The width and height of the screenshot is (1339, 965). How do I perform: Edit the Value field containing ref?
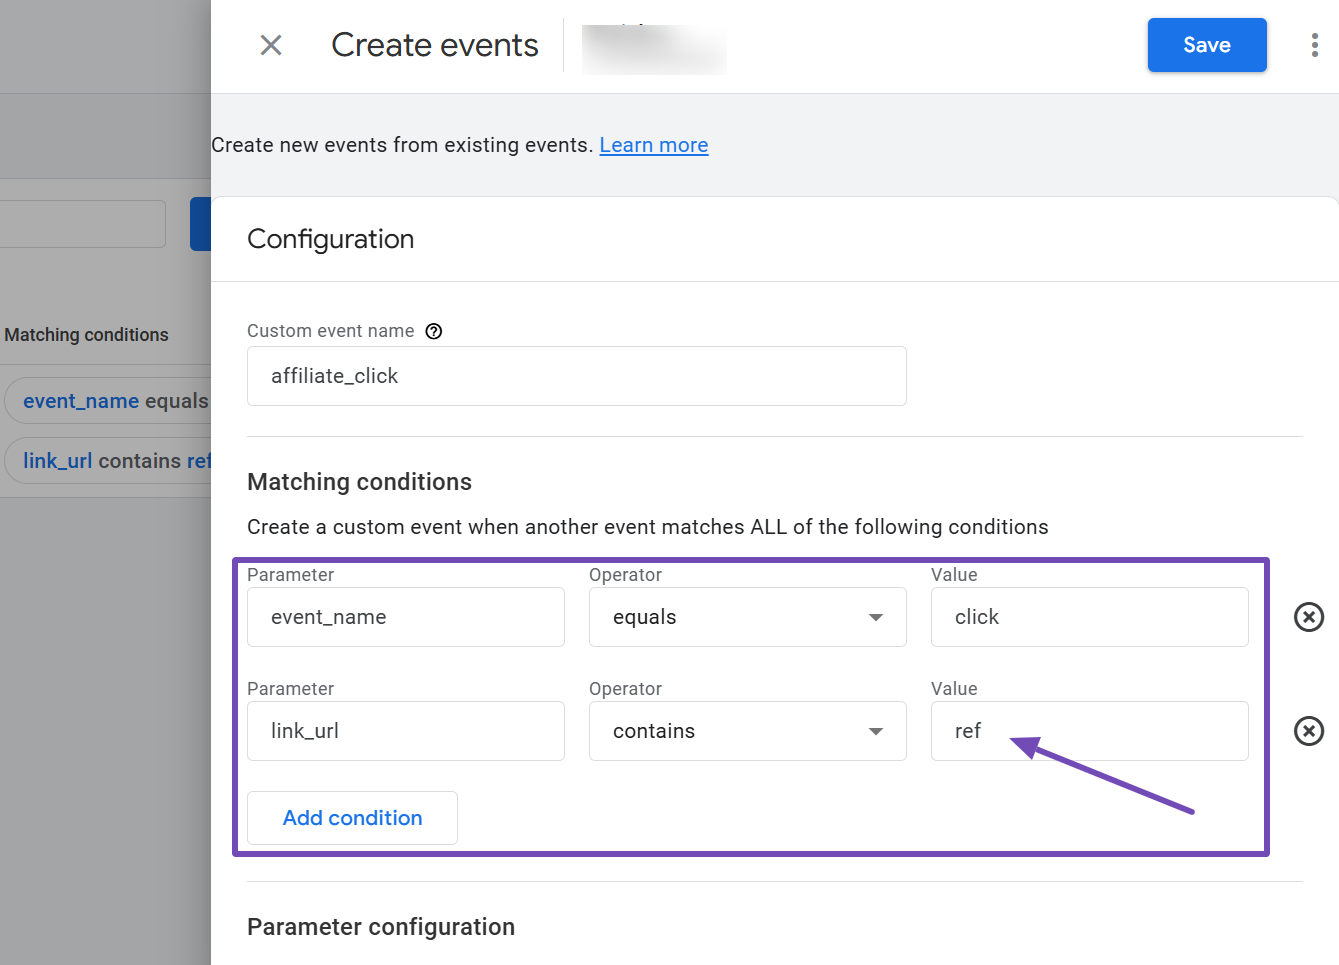[x=1089, y=731]
